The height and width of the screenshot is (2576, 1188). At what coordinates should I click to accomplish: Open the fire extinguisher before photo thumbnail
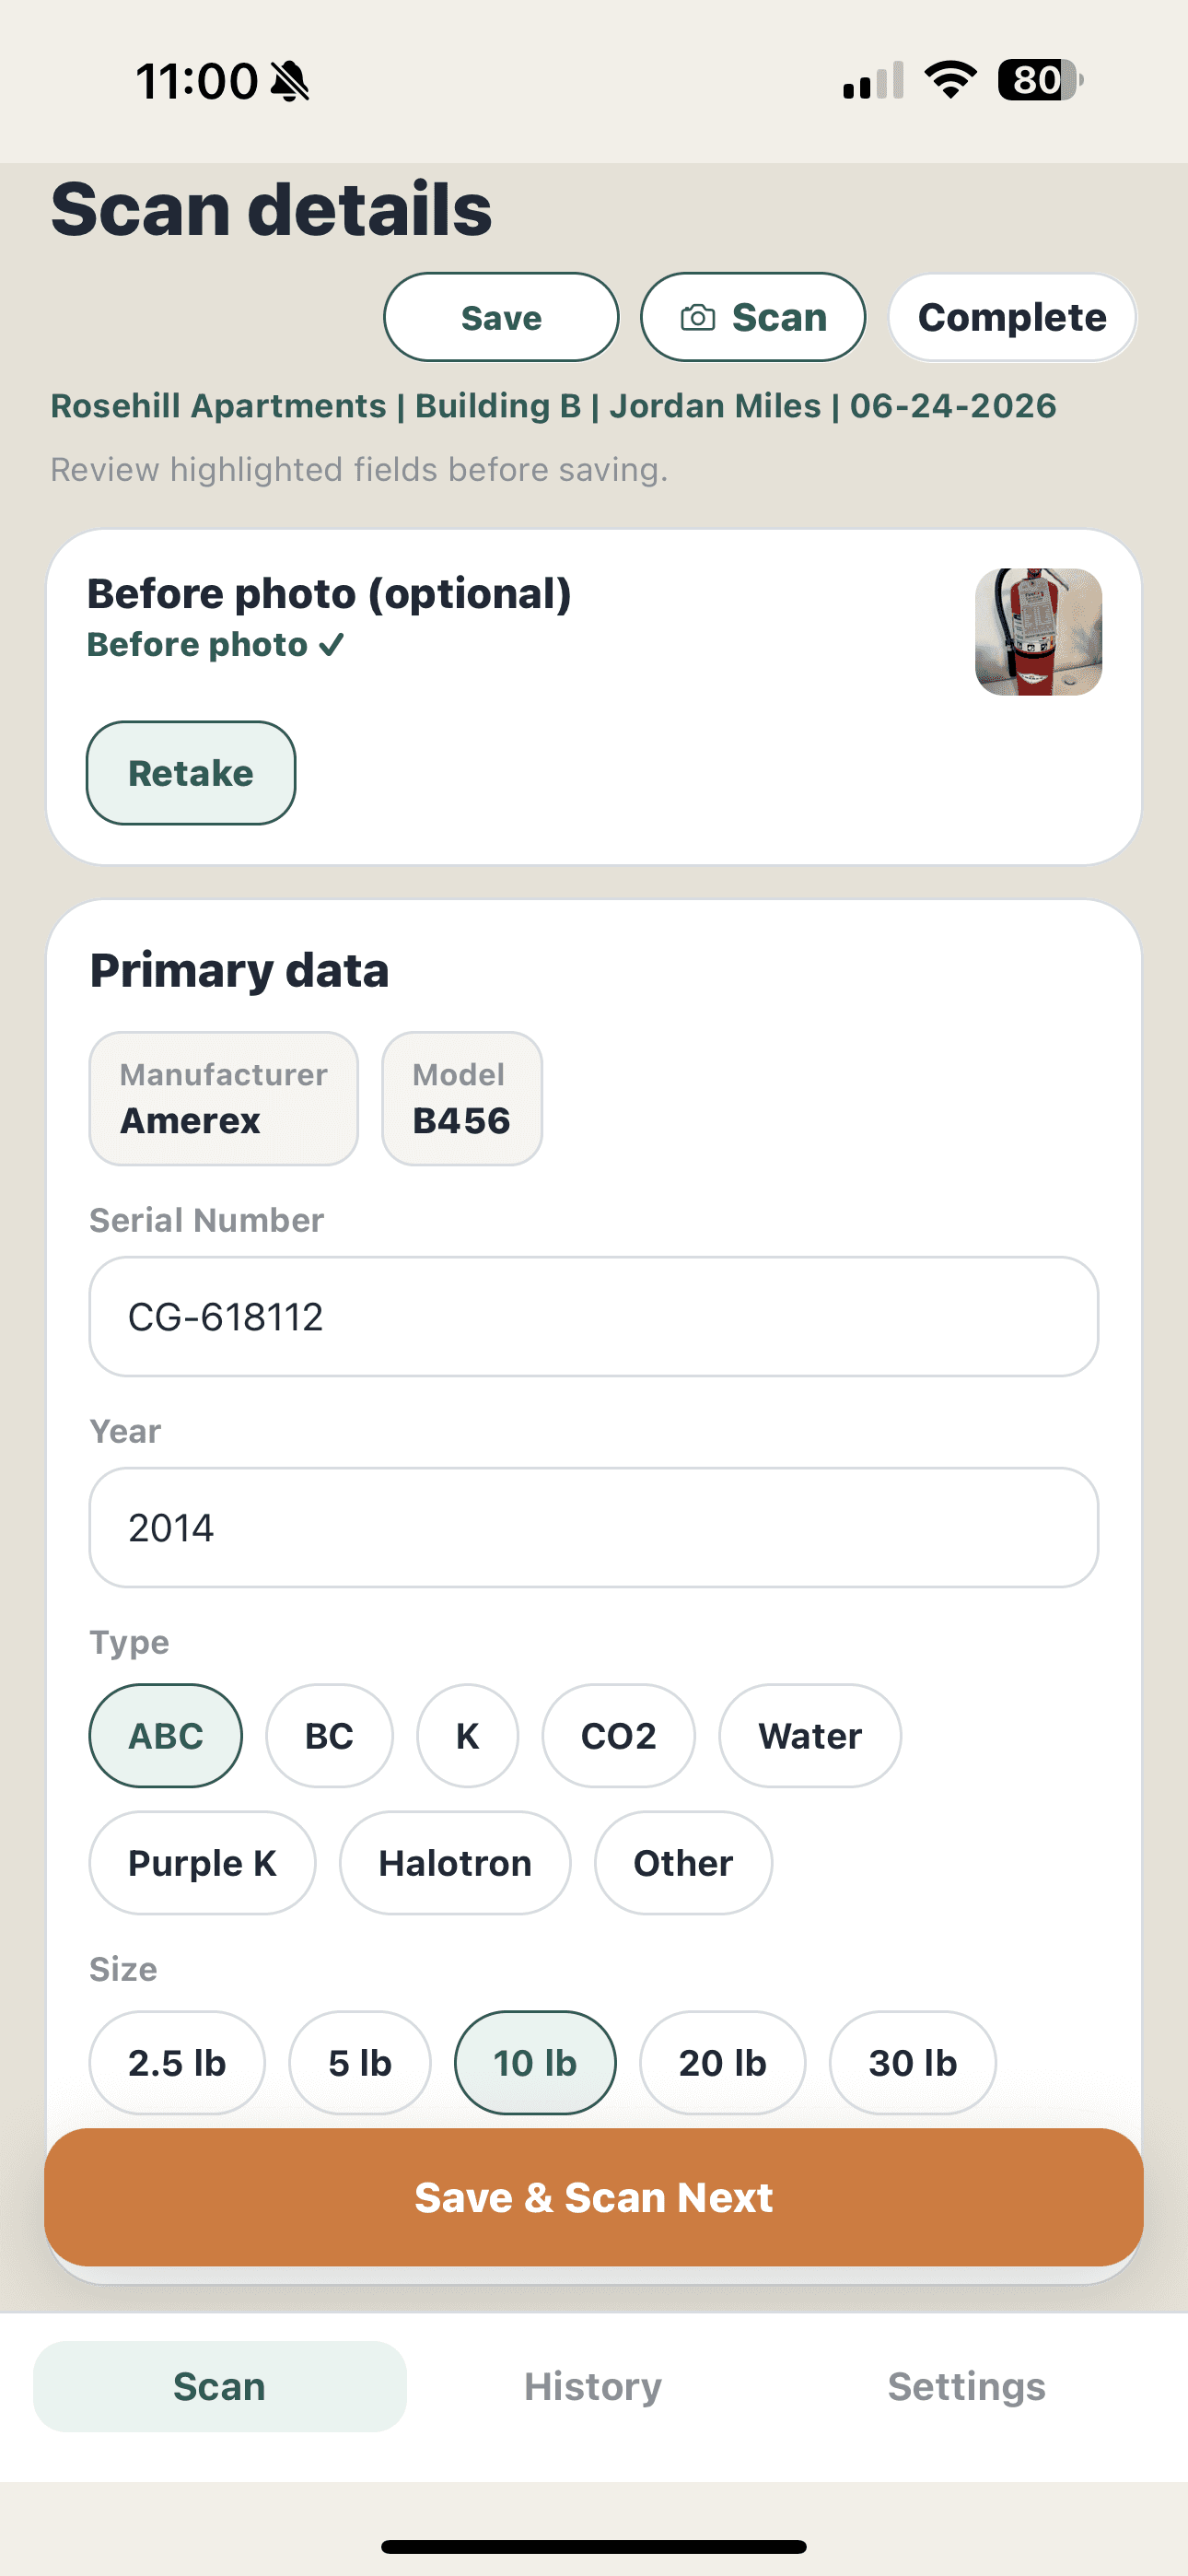pyautogui.click(x=1038, y=632)
